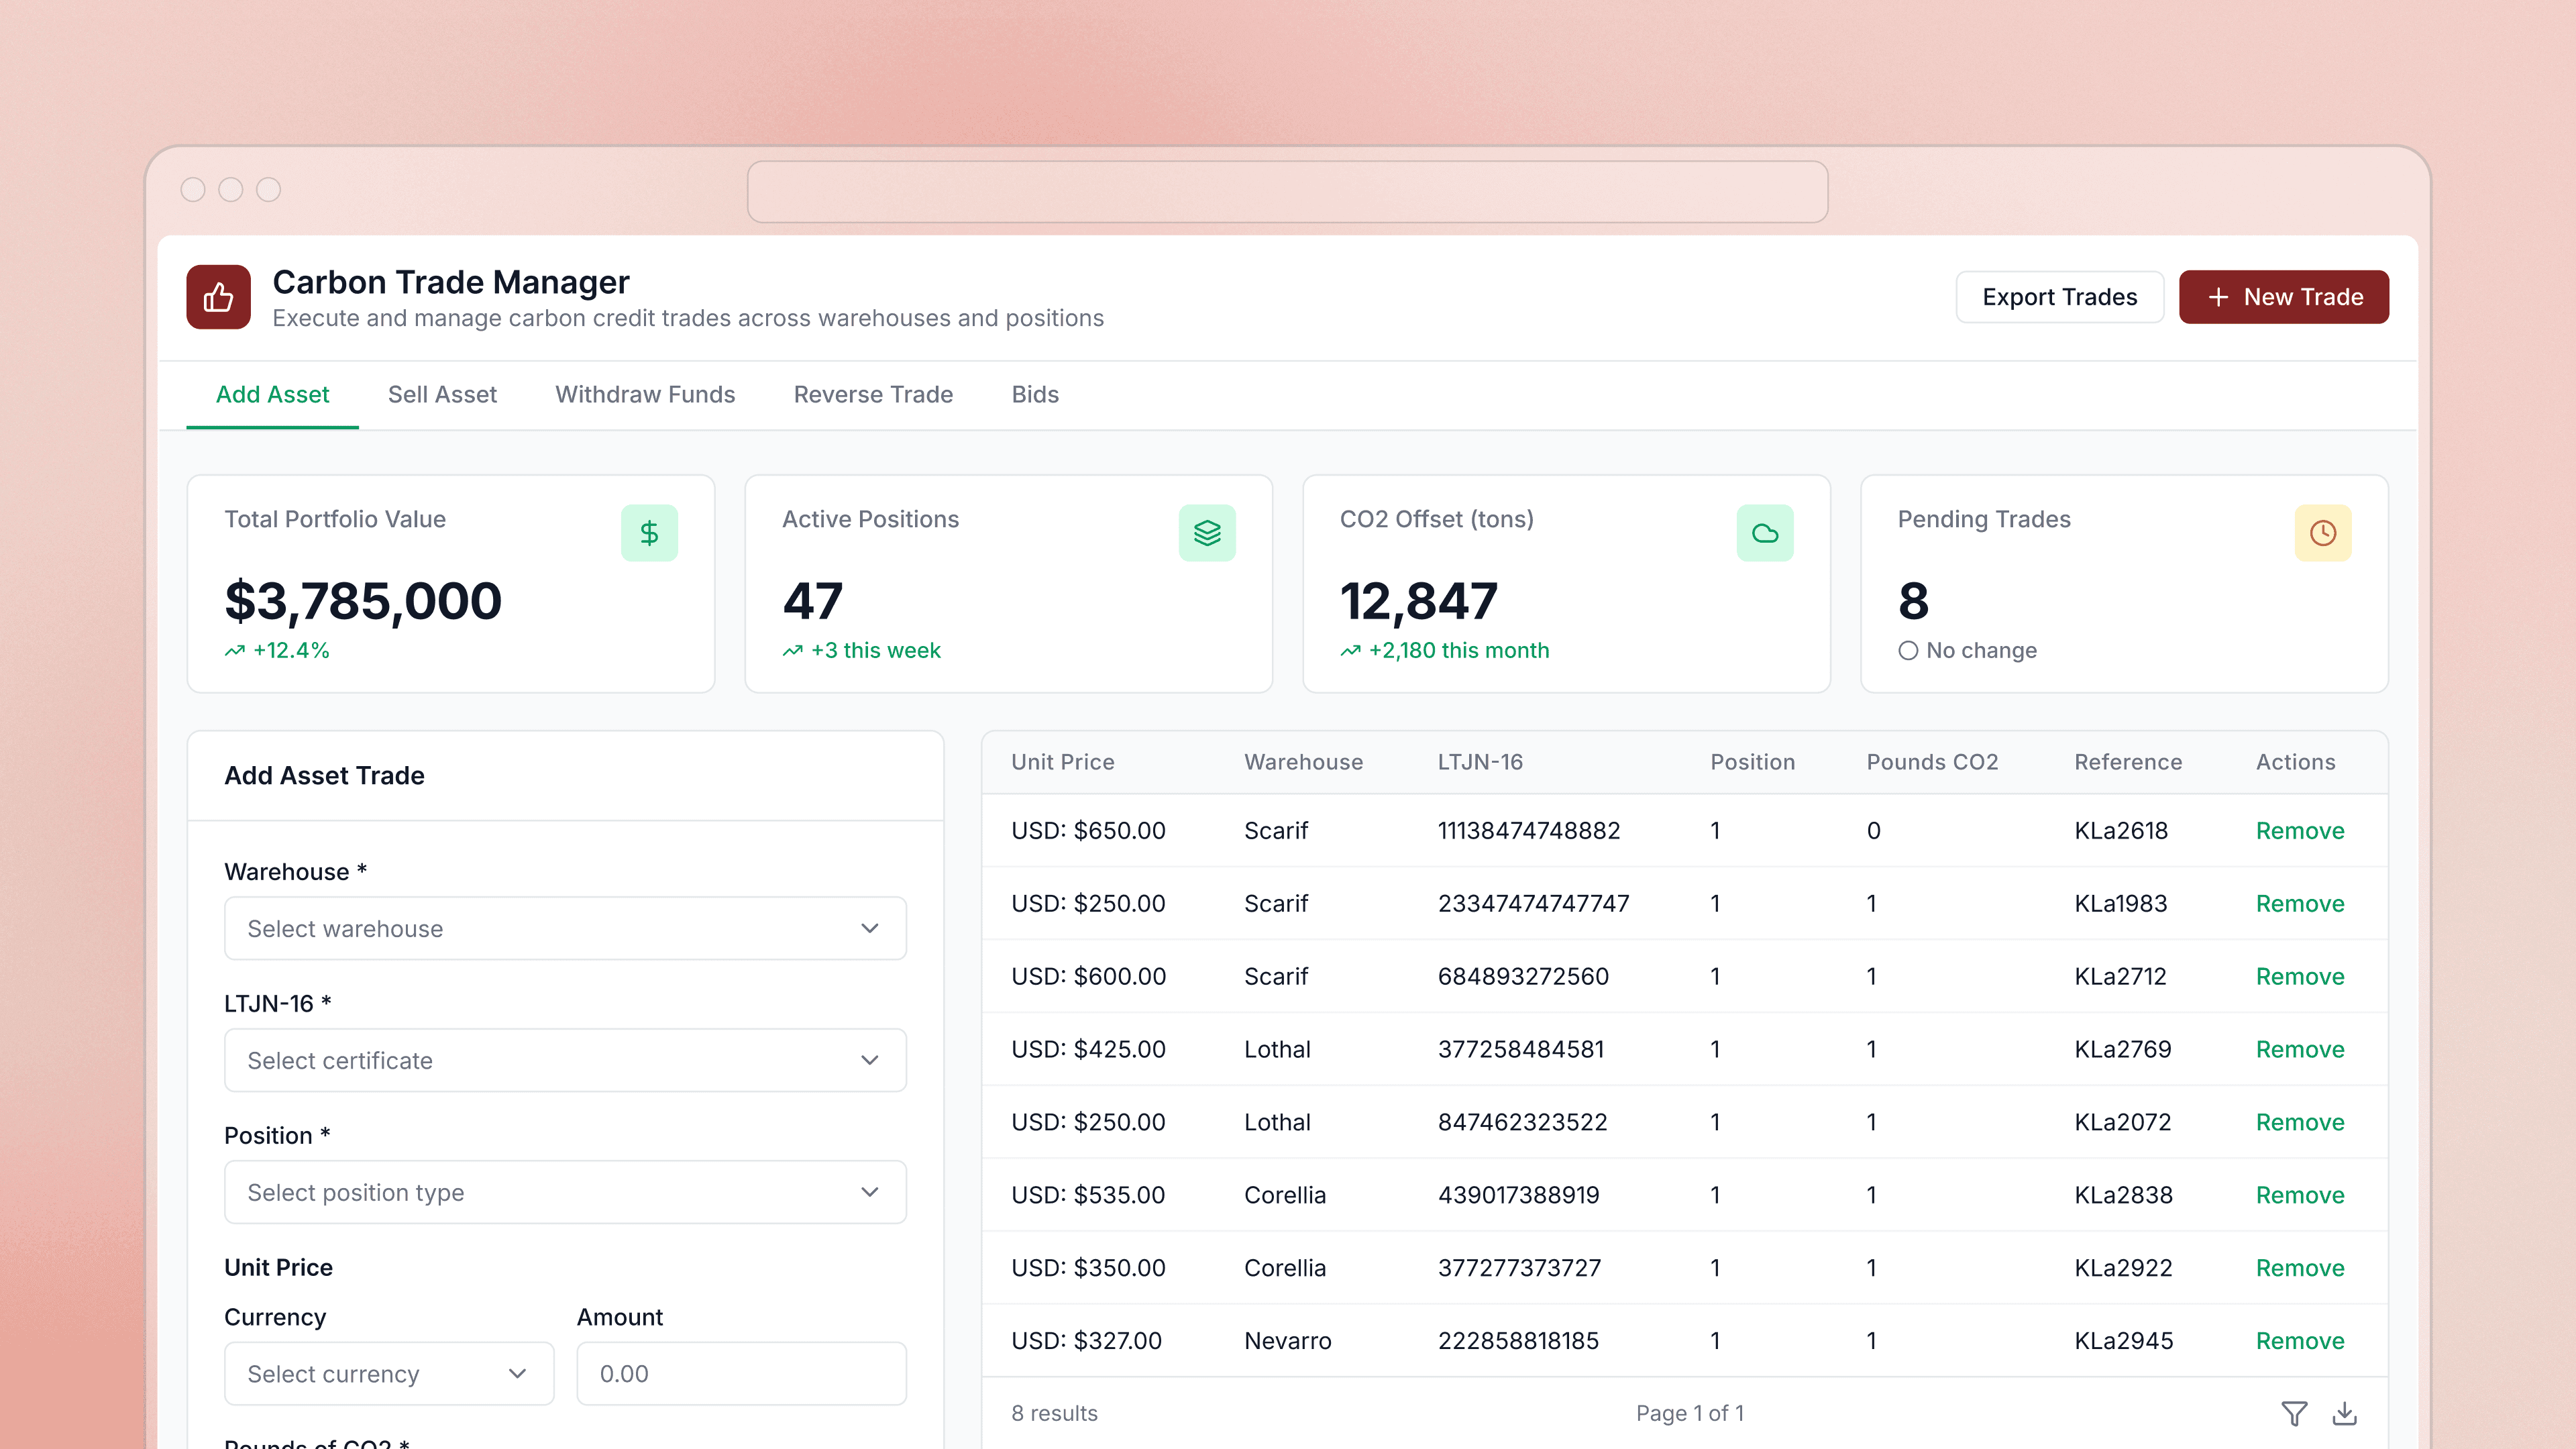The image size is (2576, 1449).
Task: Click the browser address bar
Action: pyautogui.click(x=1287, y=191)
